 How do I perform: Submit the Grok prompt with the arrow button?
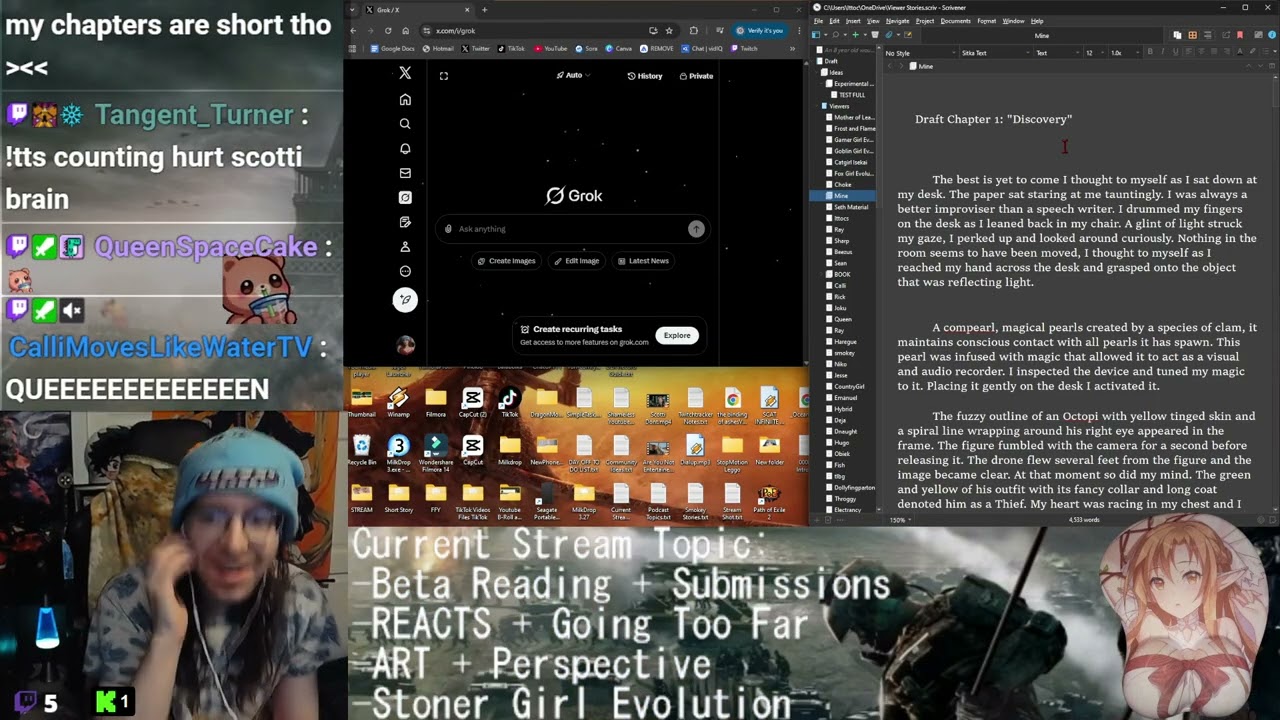(696, 229)
